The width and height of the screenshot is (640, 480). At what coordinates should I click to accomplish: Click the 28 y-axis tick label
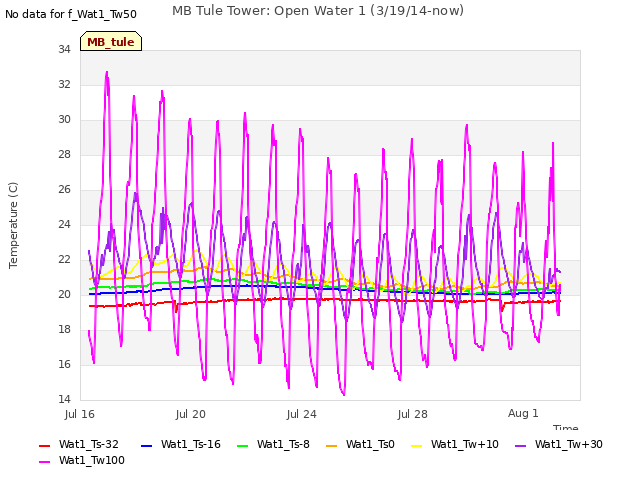[64, 154]
